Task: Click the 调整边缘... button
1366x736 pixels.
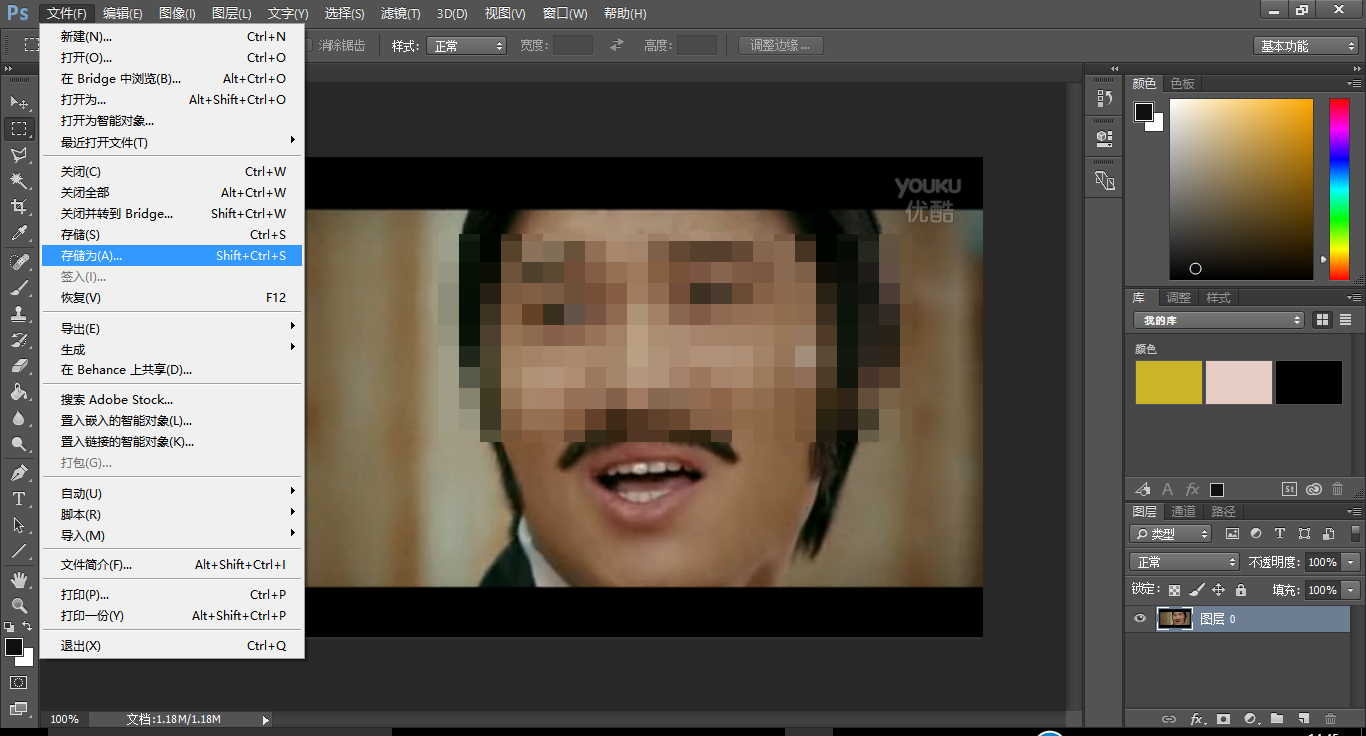Action: tap(780, 45)
